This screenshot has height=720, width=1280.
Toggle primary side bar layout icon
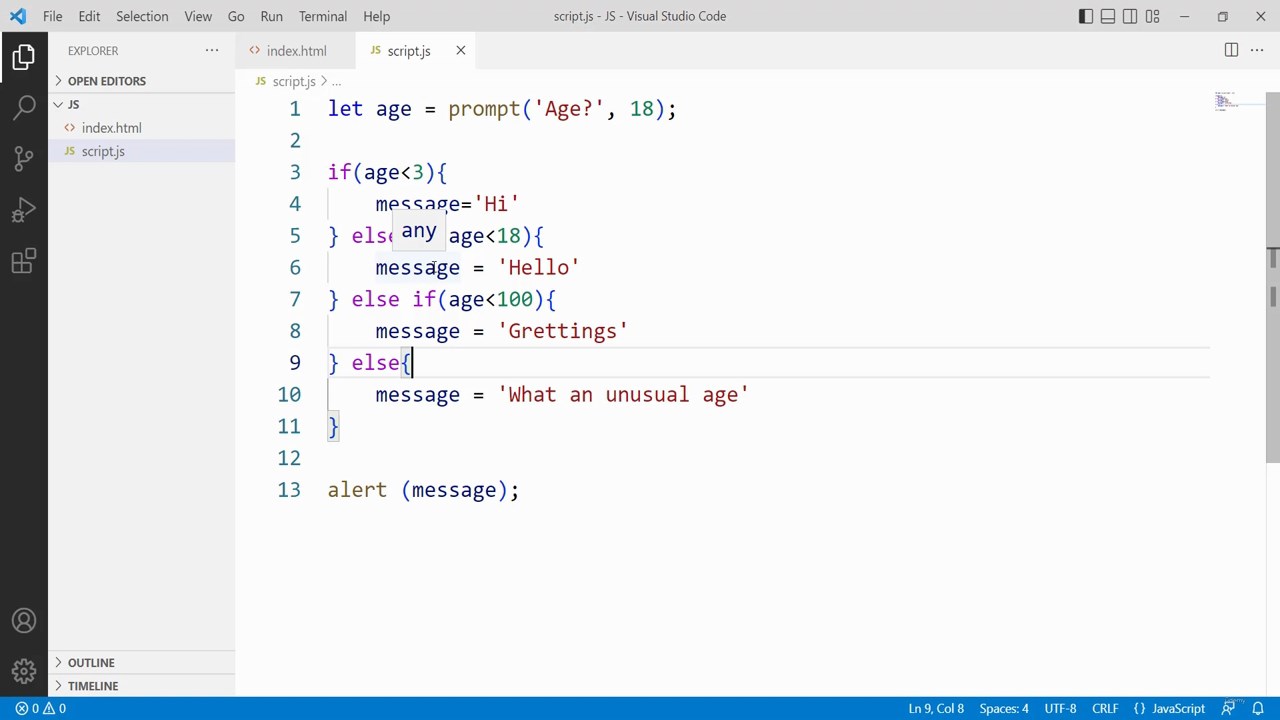point(1086,16)
